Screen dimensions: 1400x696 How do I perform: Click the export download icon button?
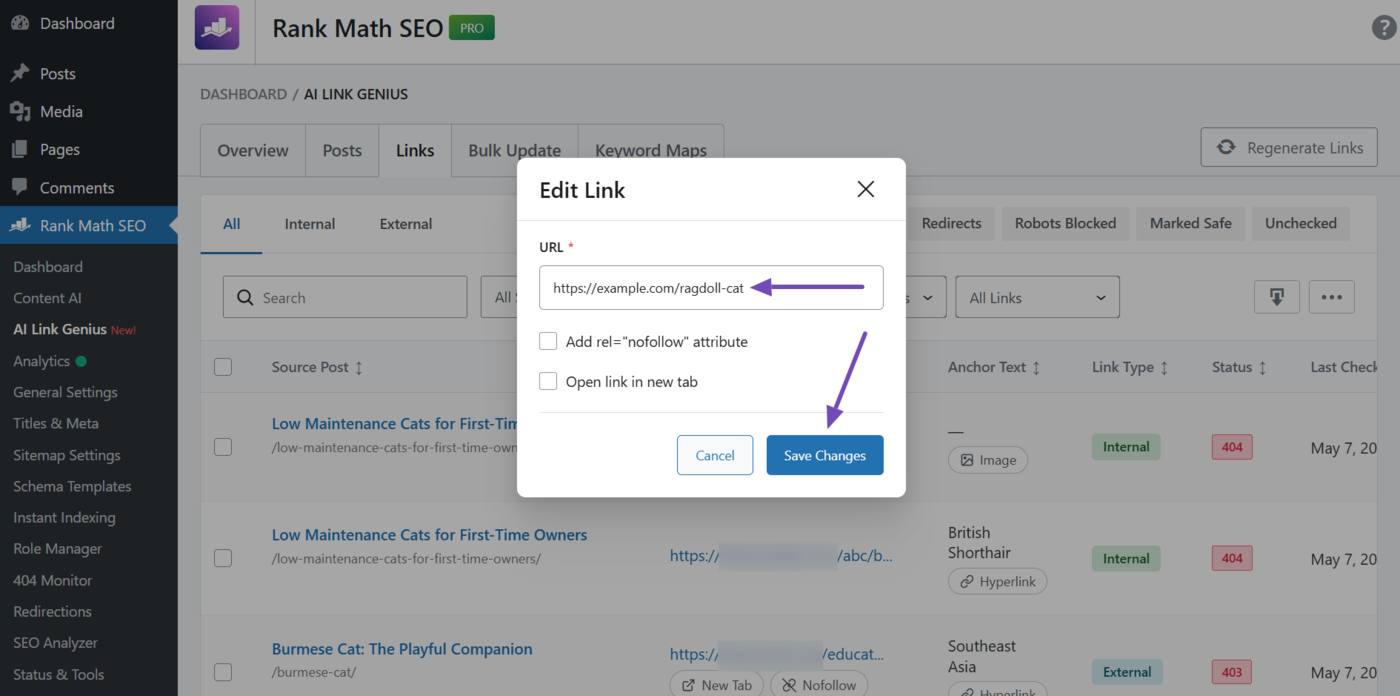1277,297
